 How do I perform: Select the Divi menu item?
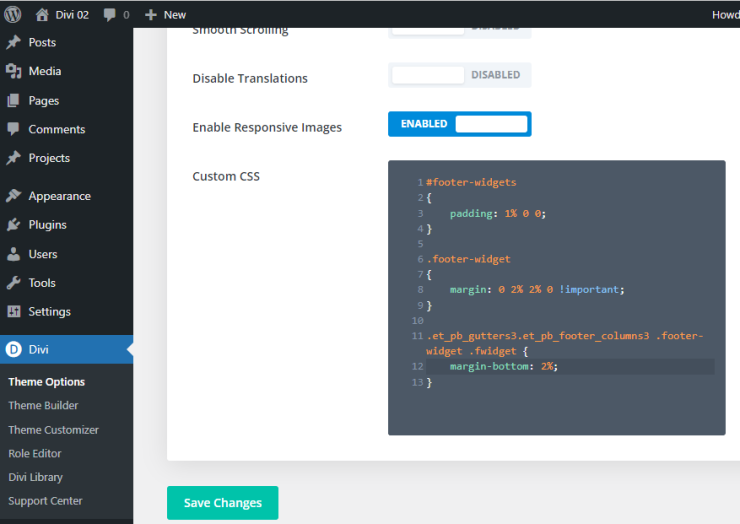[x=67, y=349]
